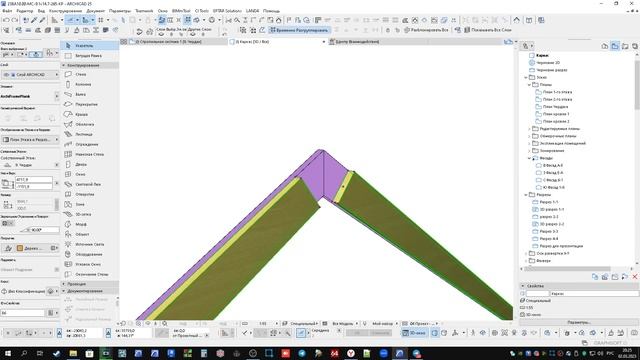
Task: Open the Файл menu
Action: pos(7,11)
